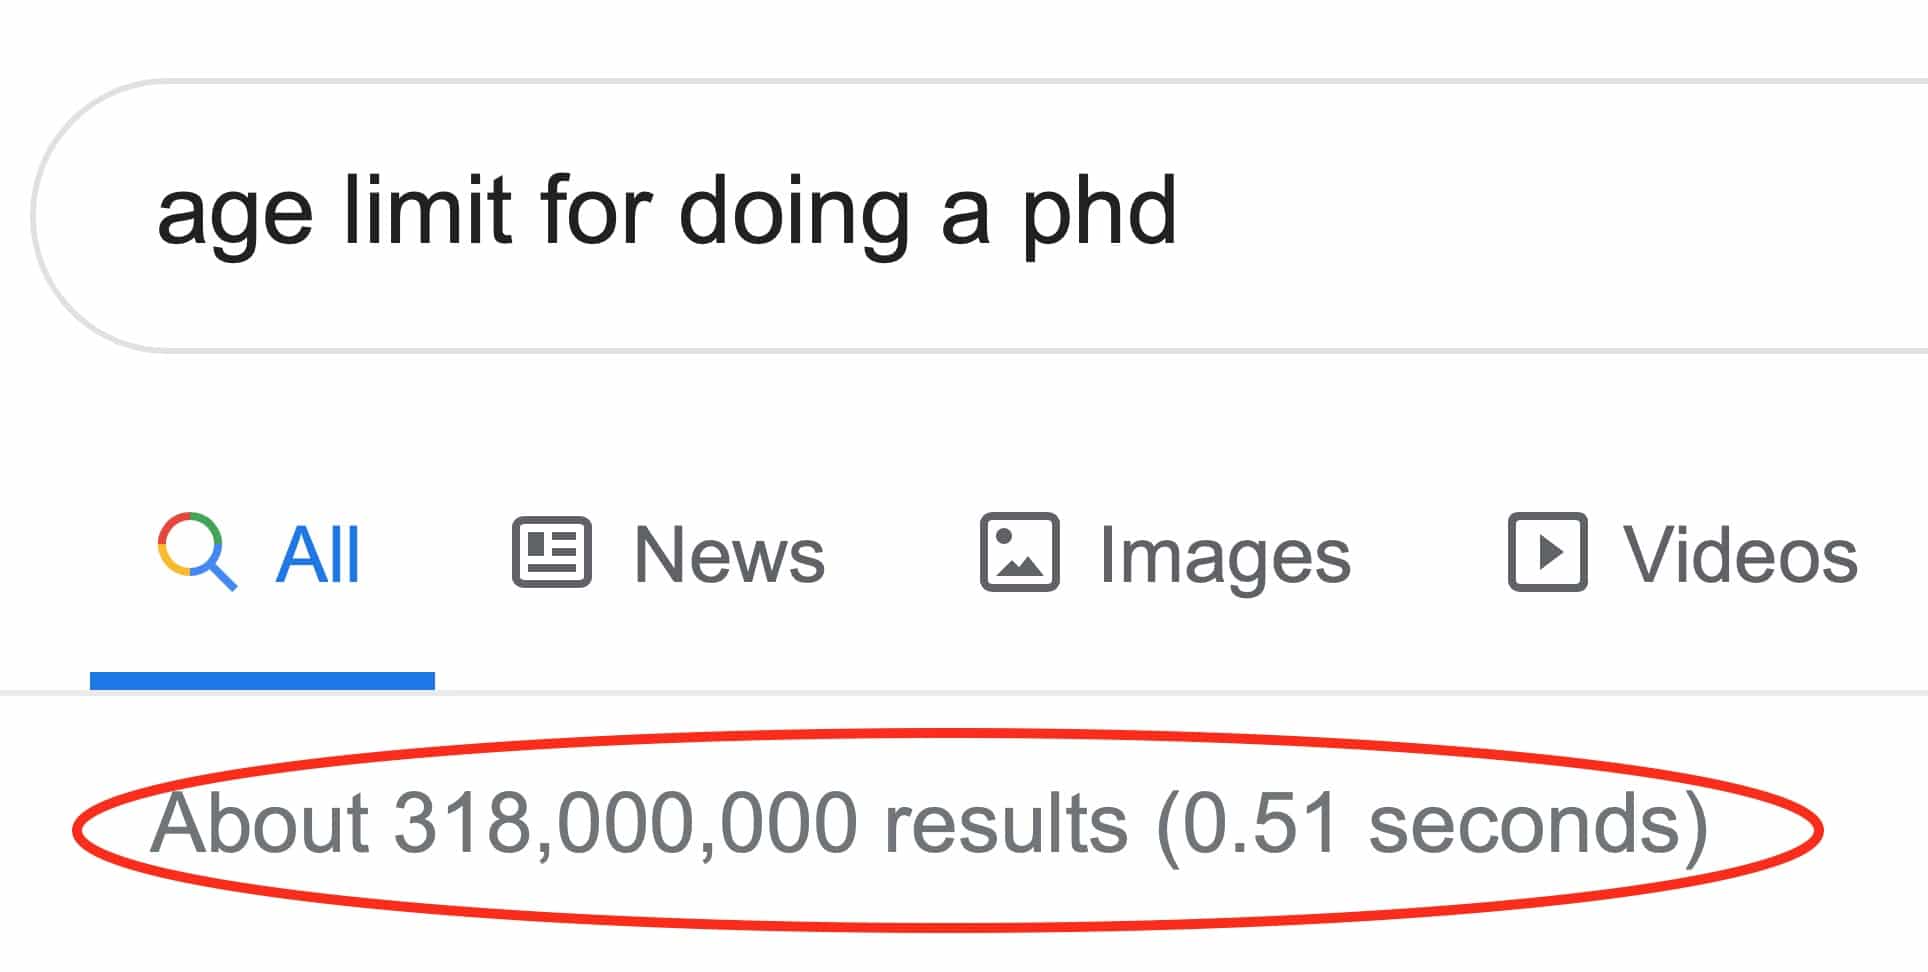This screenshot has width=1928, height=972.
Task: Click the word "About" in the result stats
Action: click(260, 824)
